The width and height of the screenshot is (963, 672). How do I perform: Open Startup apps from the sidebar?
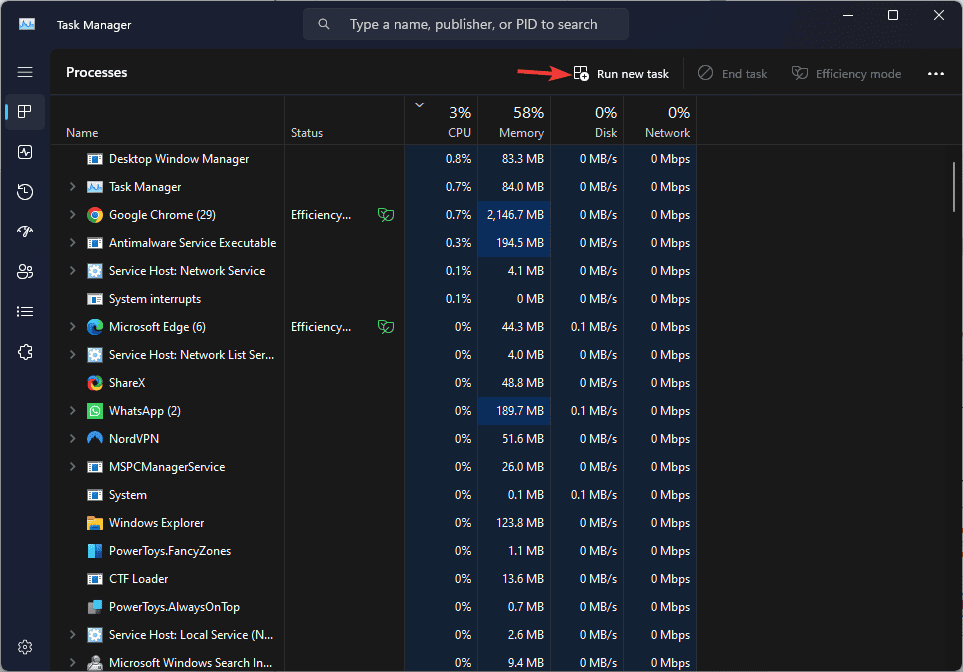point(25,232)
